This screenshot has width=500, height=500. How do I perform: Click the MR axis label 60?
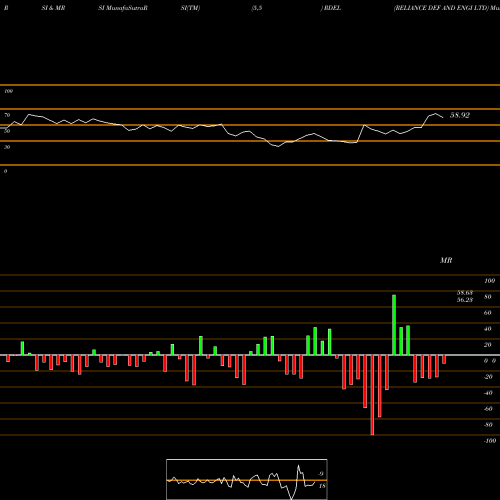pos(488,313)
